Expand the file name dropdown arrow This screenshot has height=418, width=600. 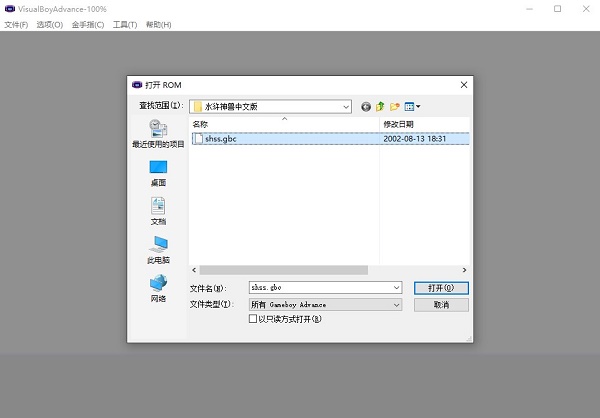(x=396, y=287)
